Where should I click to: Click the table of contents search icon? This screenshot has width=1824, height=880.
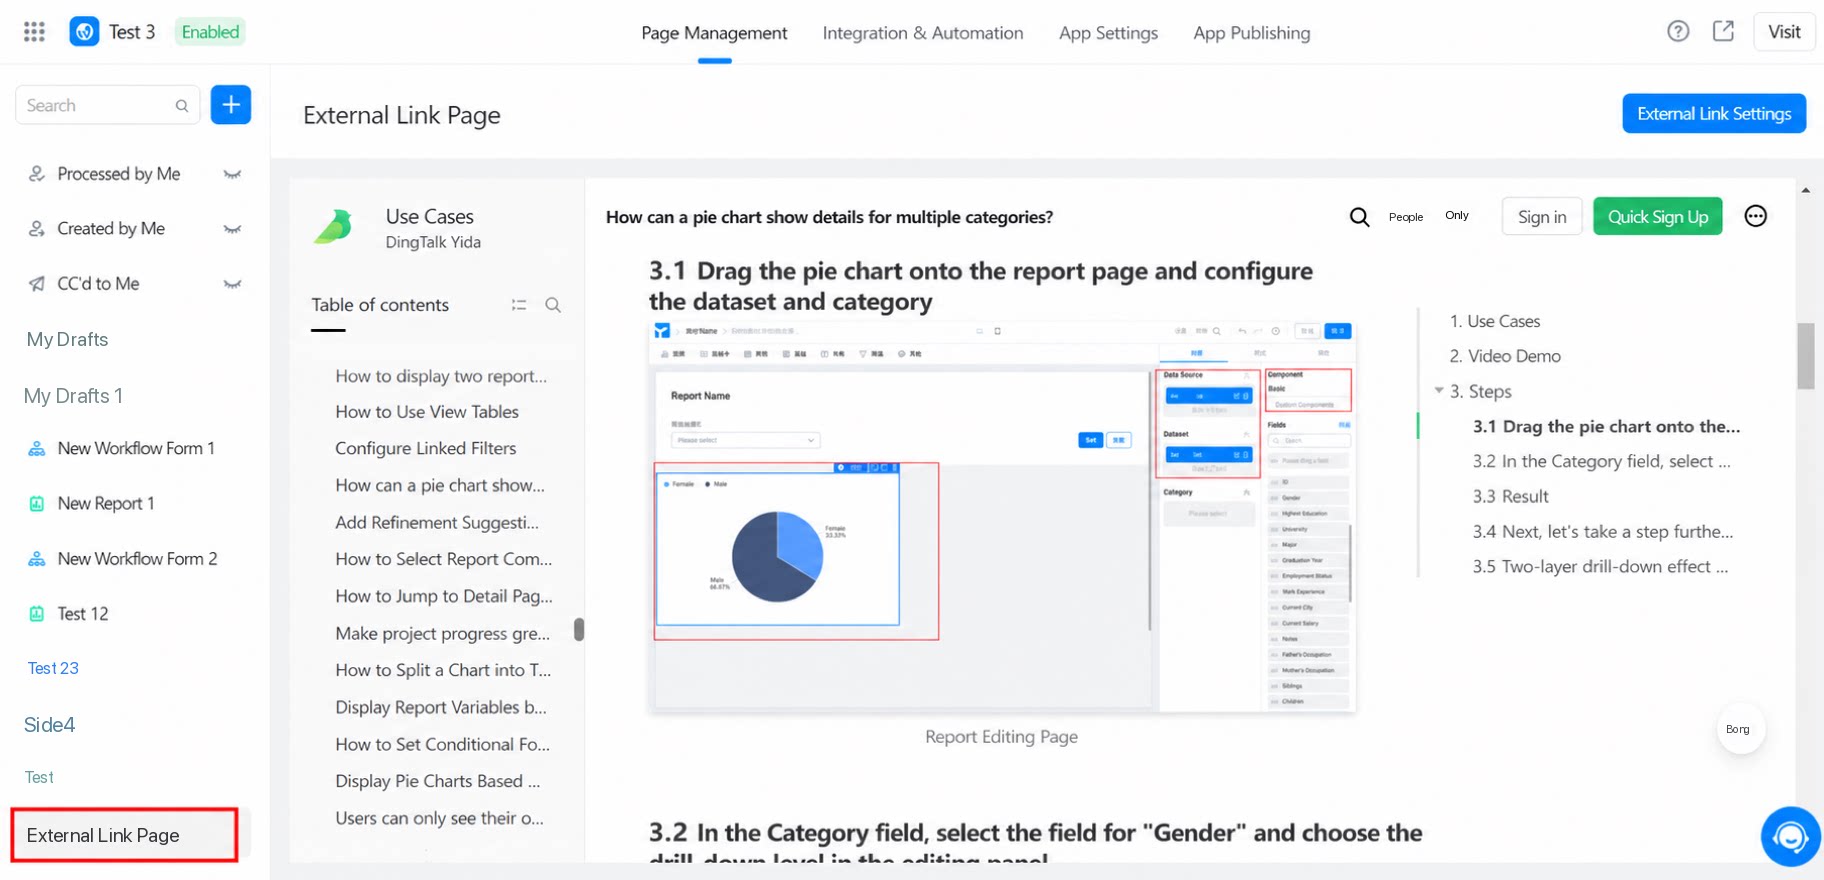tap(553, 305)
